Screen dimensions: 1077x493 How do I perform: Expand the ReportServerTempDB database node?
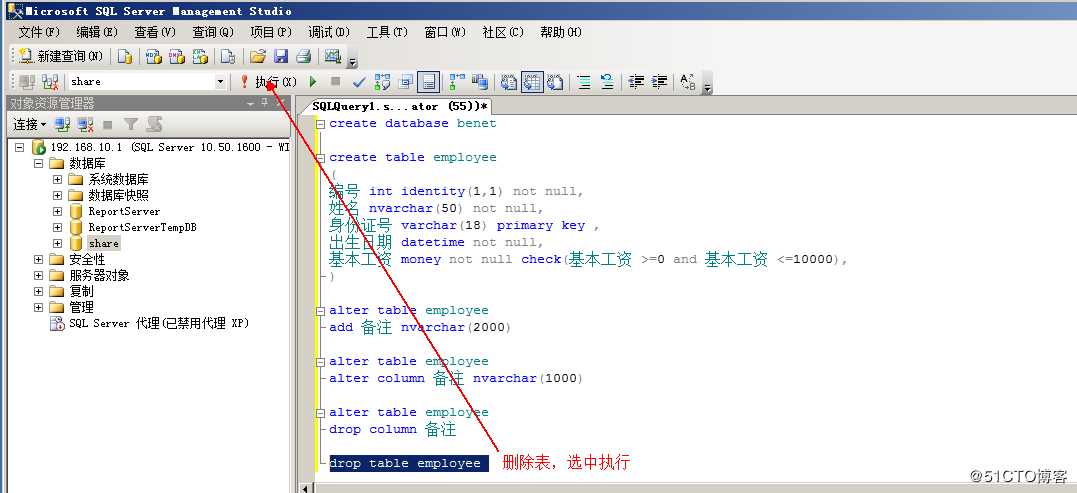57,227
